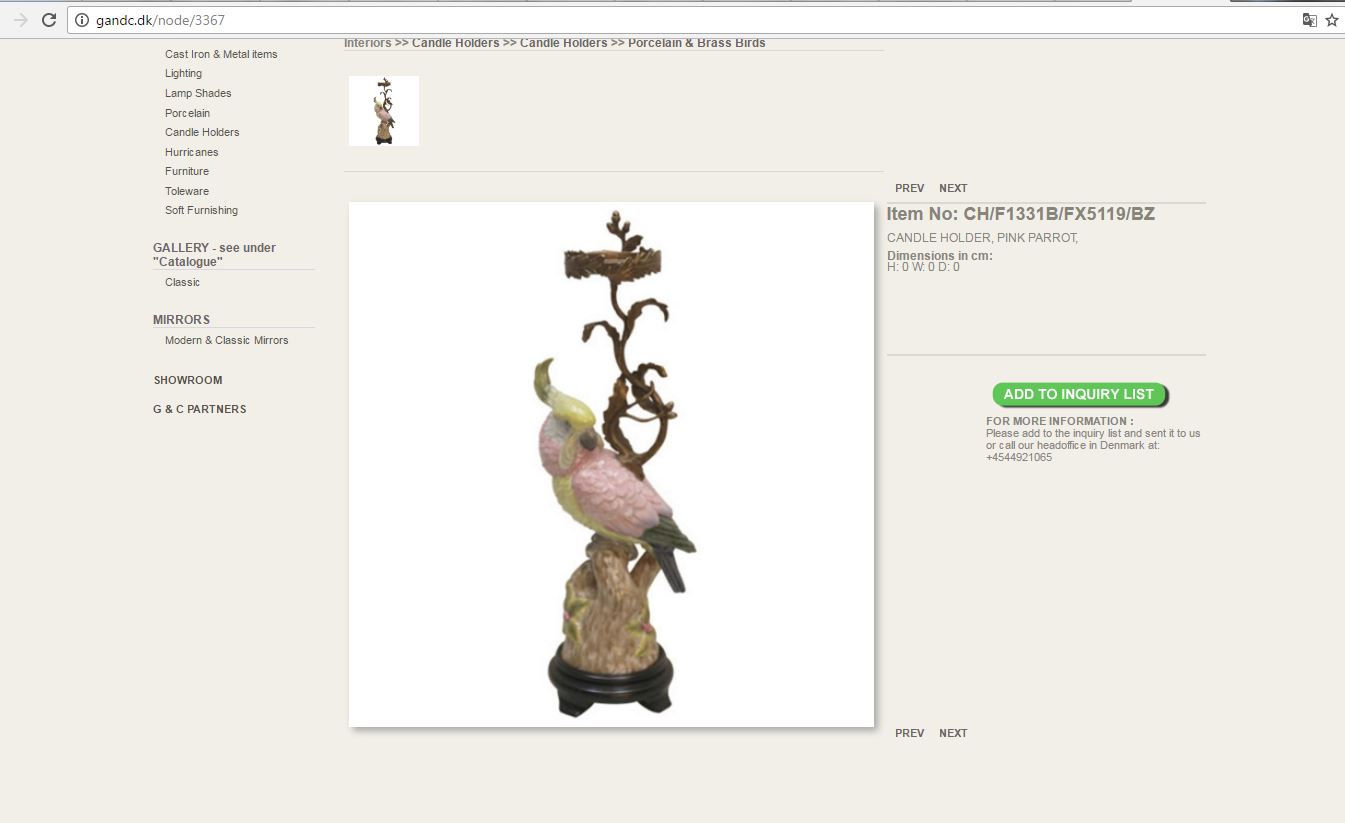Click ADD TO INQUIRY LIST button
This screenshot has height=823, width=1345.
point(1079,394)
